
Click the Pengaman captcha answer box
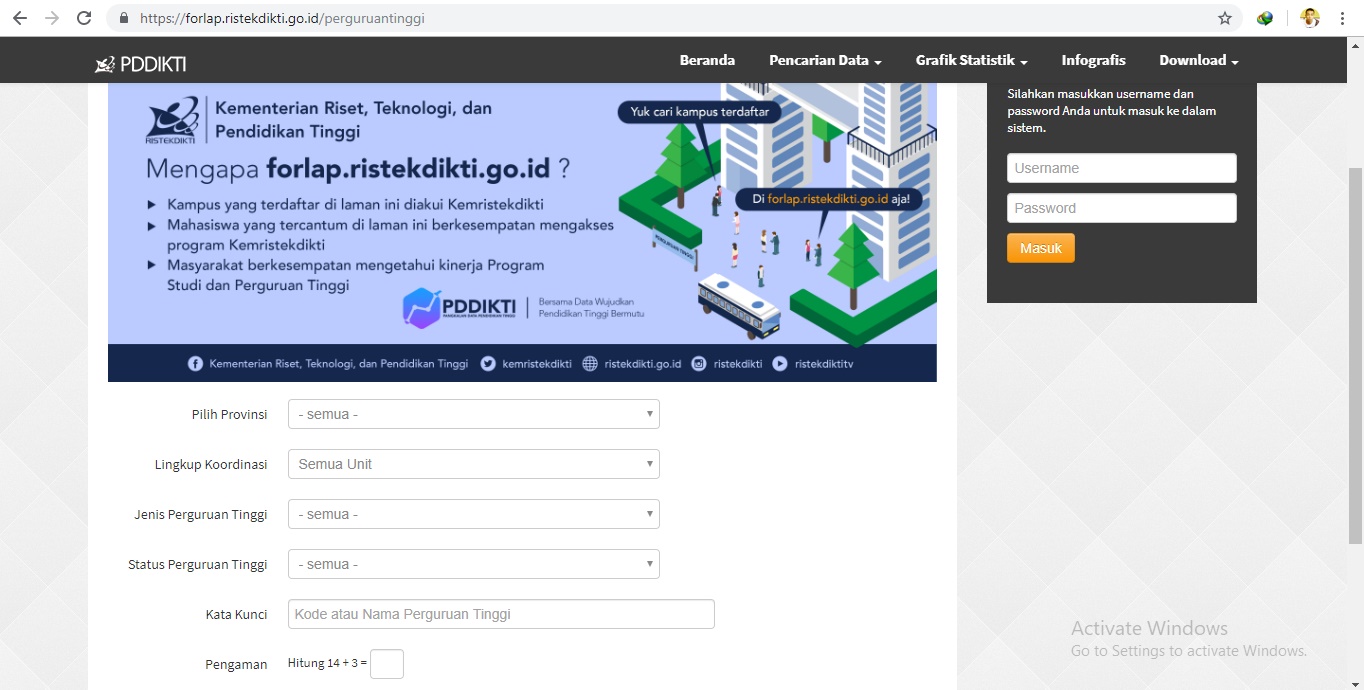pos(387,664)
